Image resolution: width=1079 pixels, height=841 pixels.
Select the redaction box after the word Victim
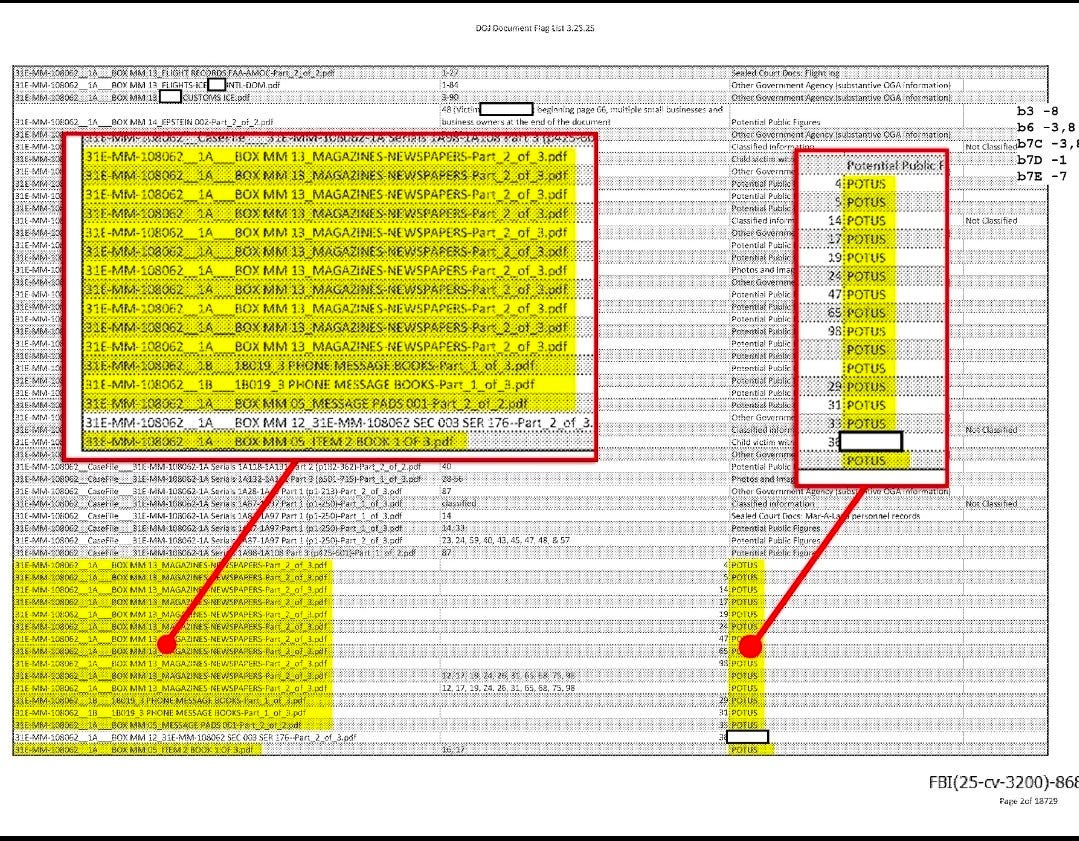506,109
